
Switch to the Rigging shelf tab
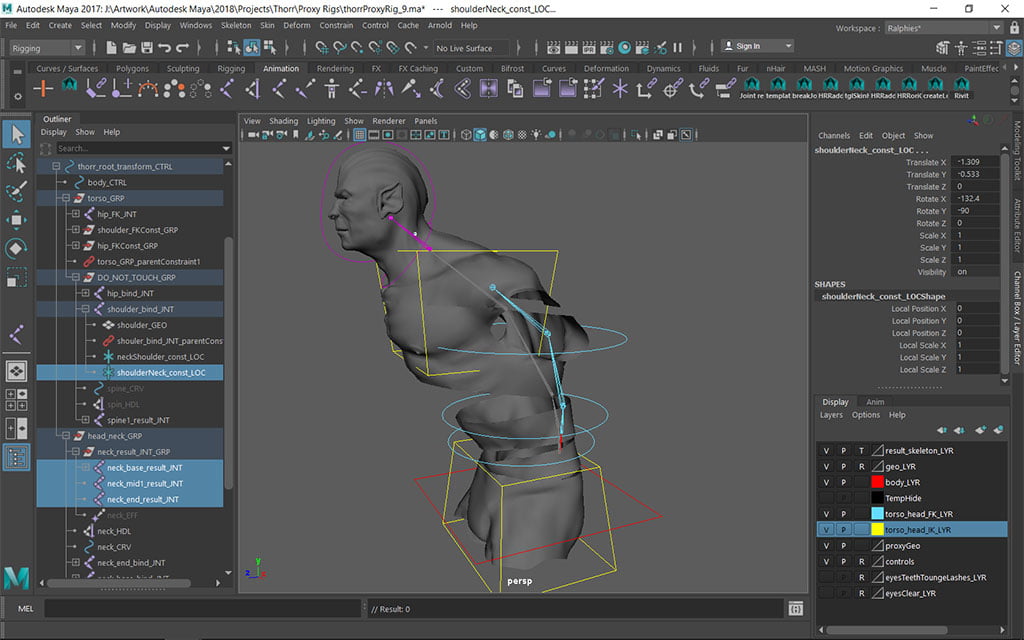pos(231,69)
